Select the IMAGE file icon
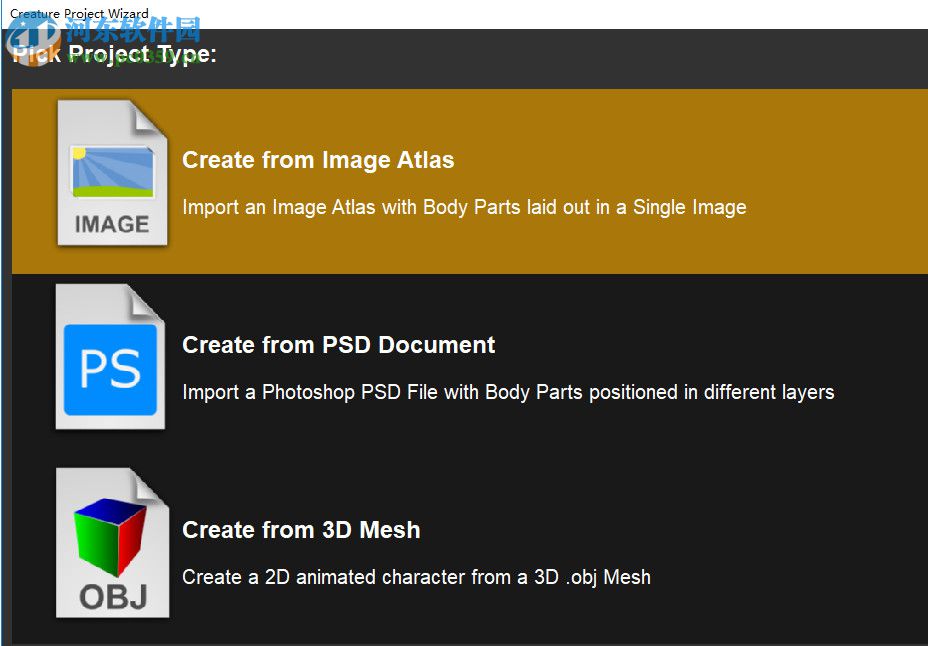 pyautogui.click(x=111, y=172)
